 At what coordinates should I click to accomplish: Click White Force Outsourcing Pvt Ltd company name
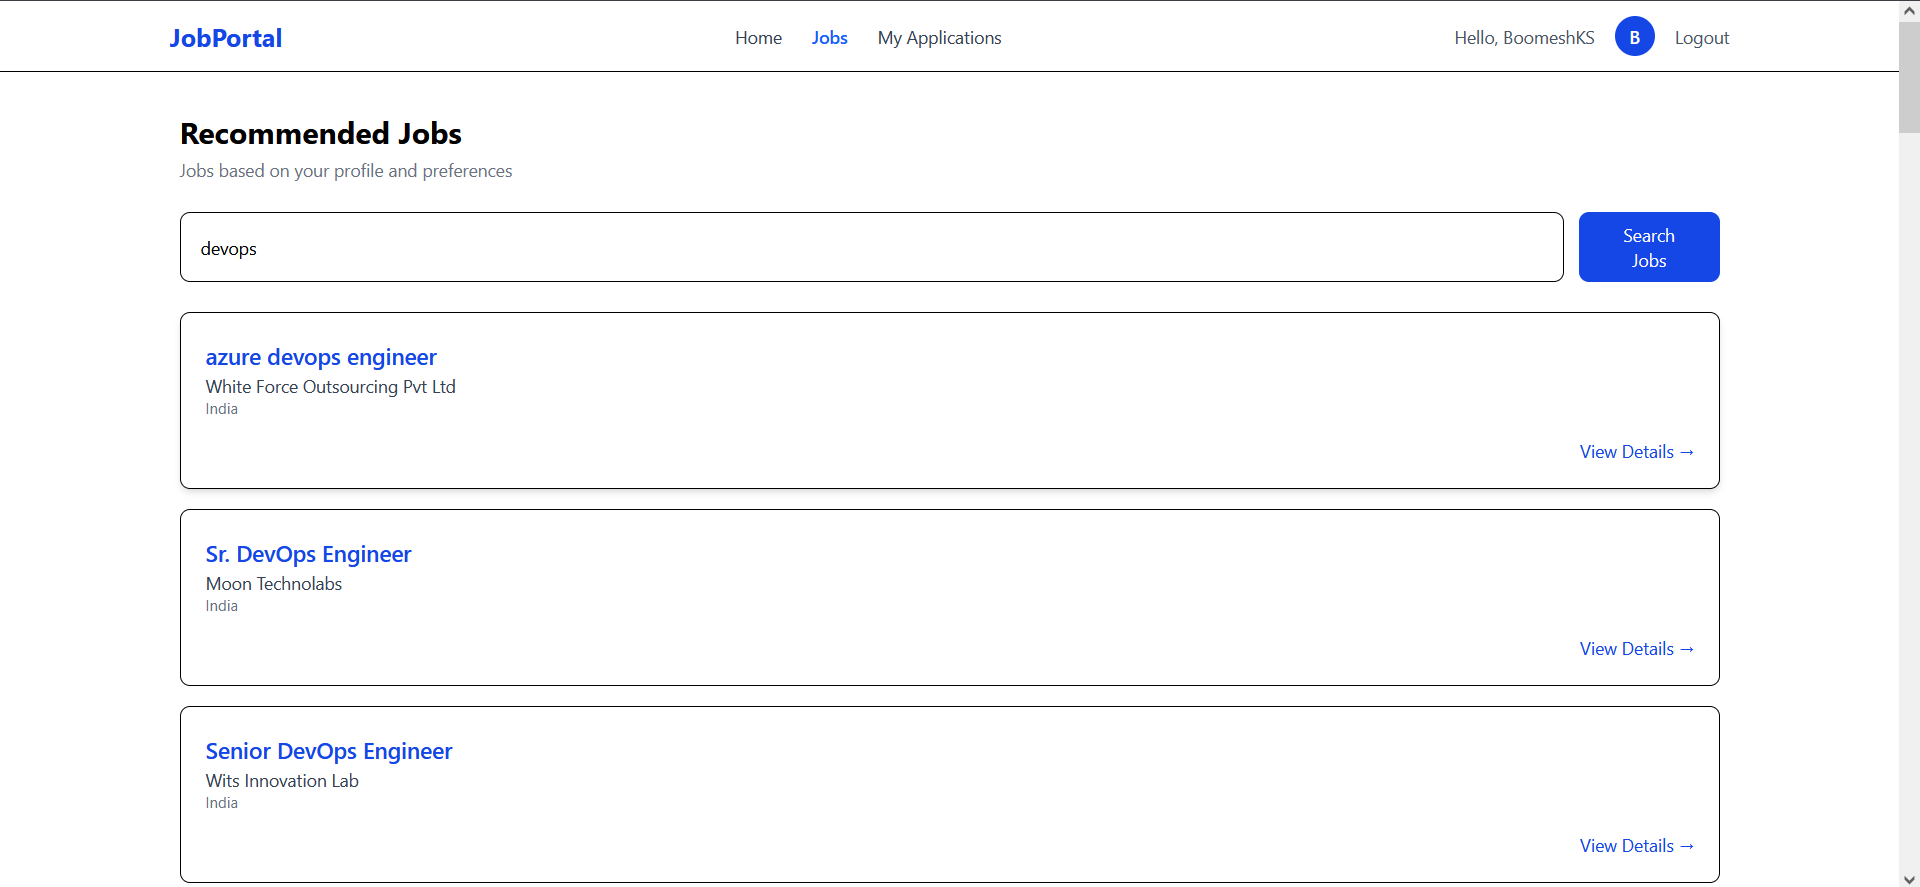click(x=330, y=387)
